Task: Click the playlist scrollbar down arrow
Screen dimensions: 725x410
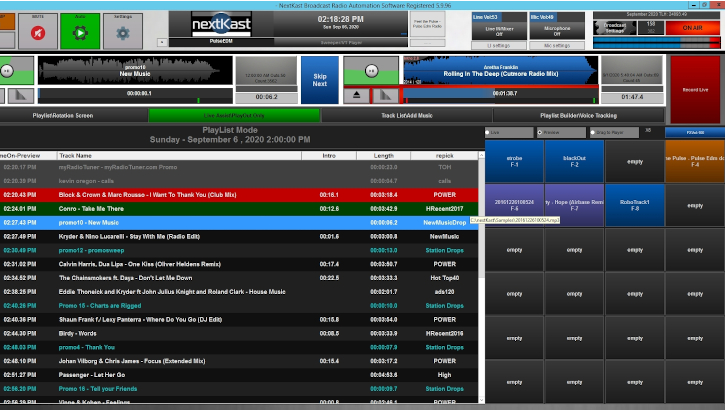Action: point(481,400)
